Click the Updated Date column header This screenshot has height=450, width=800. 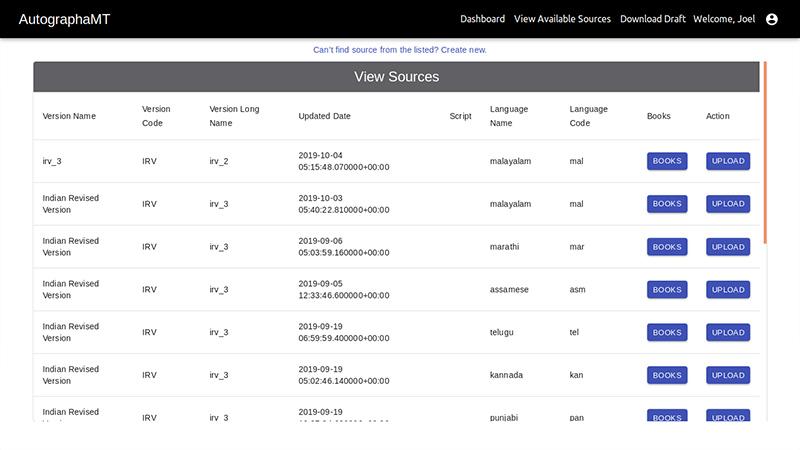pyautogui.click(x=324, y=116)
